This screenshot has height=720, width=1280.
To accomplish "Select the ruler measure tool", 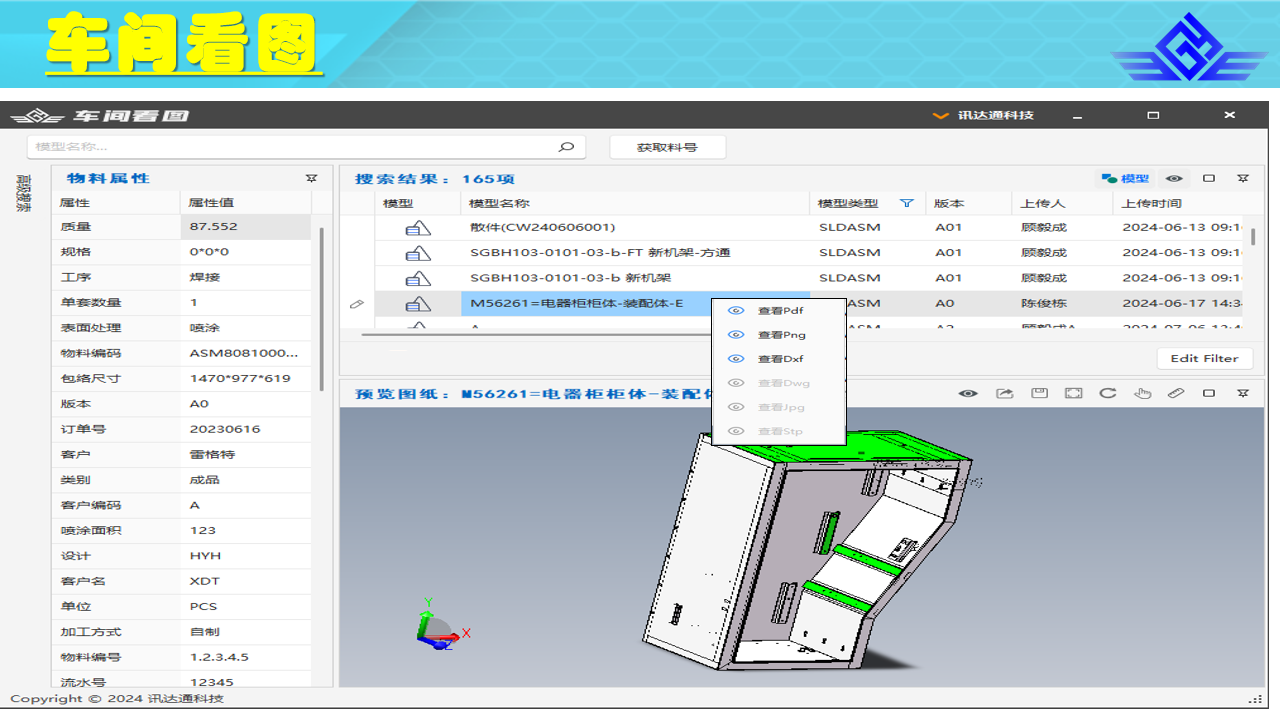I will pyautogui.click(x=1176, y=393).
